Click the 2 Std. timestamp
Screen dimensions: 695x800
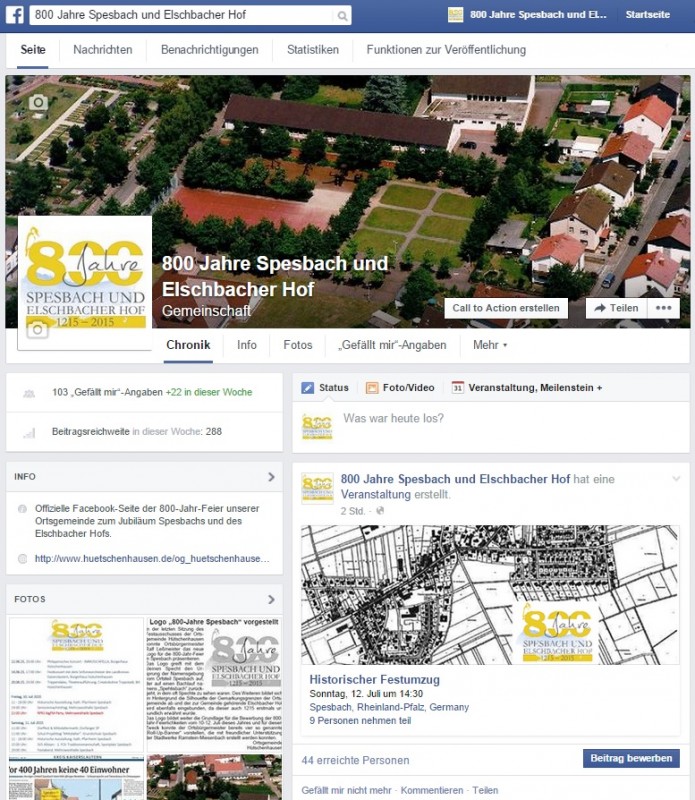[x=353, y=511]
